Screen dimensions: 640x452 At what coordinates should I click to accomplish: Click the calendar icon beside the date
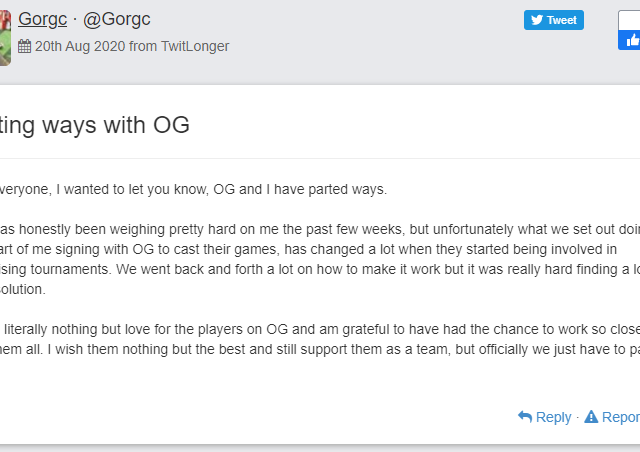pyautogui.click(x=25, y=47)
